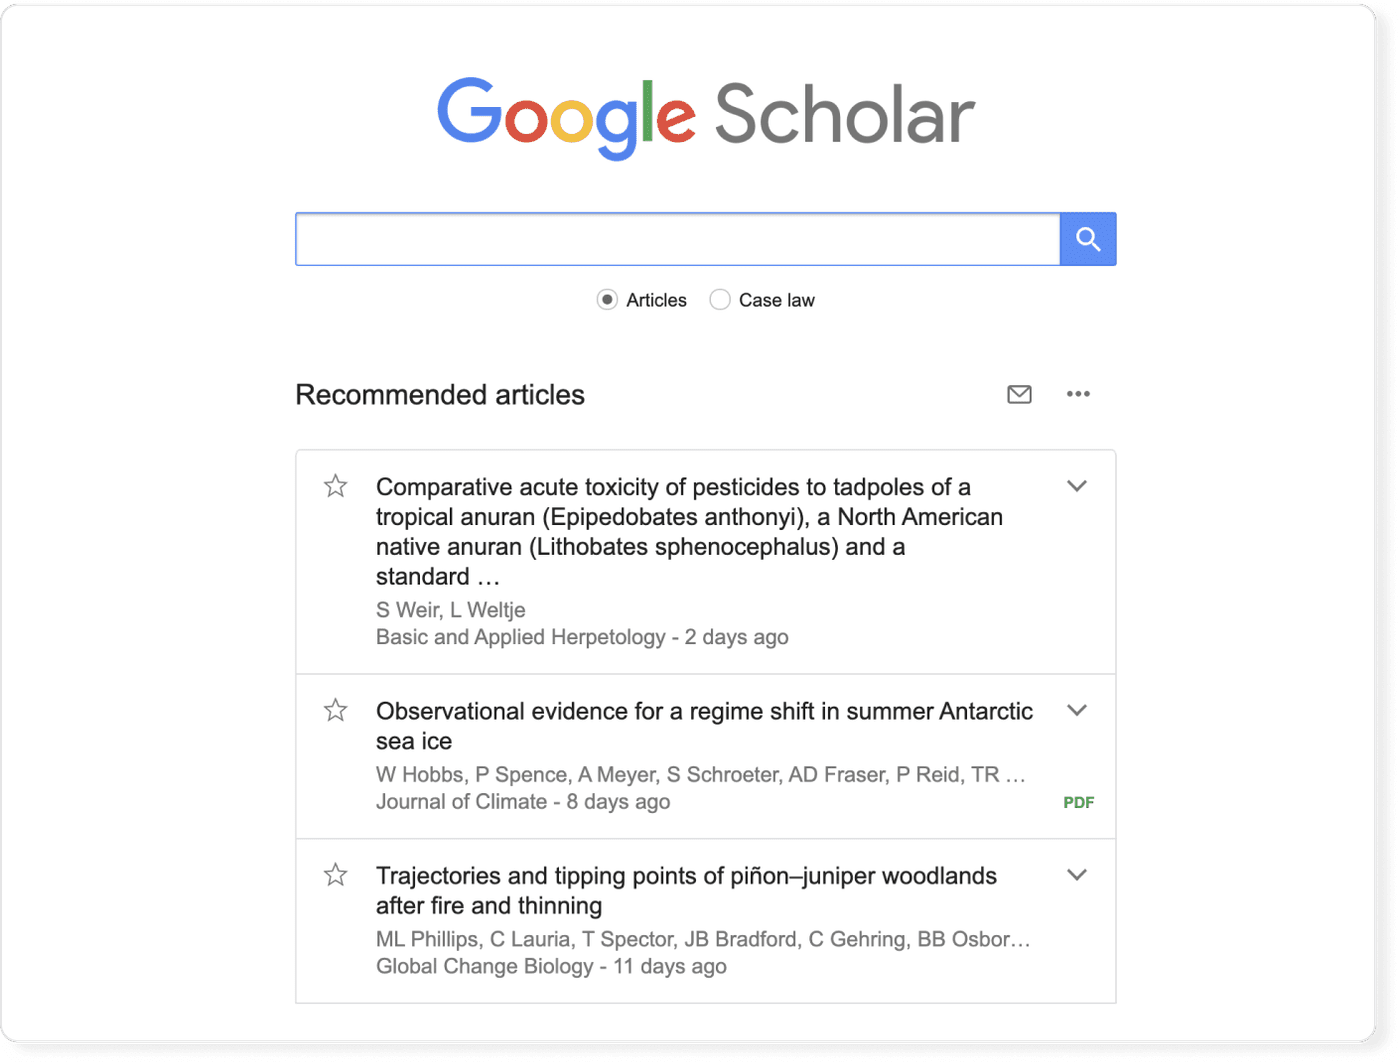1400x1062 pixels.
Task: Enable the Case law option
Action: (x=720, y=299)
